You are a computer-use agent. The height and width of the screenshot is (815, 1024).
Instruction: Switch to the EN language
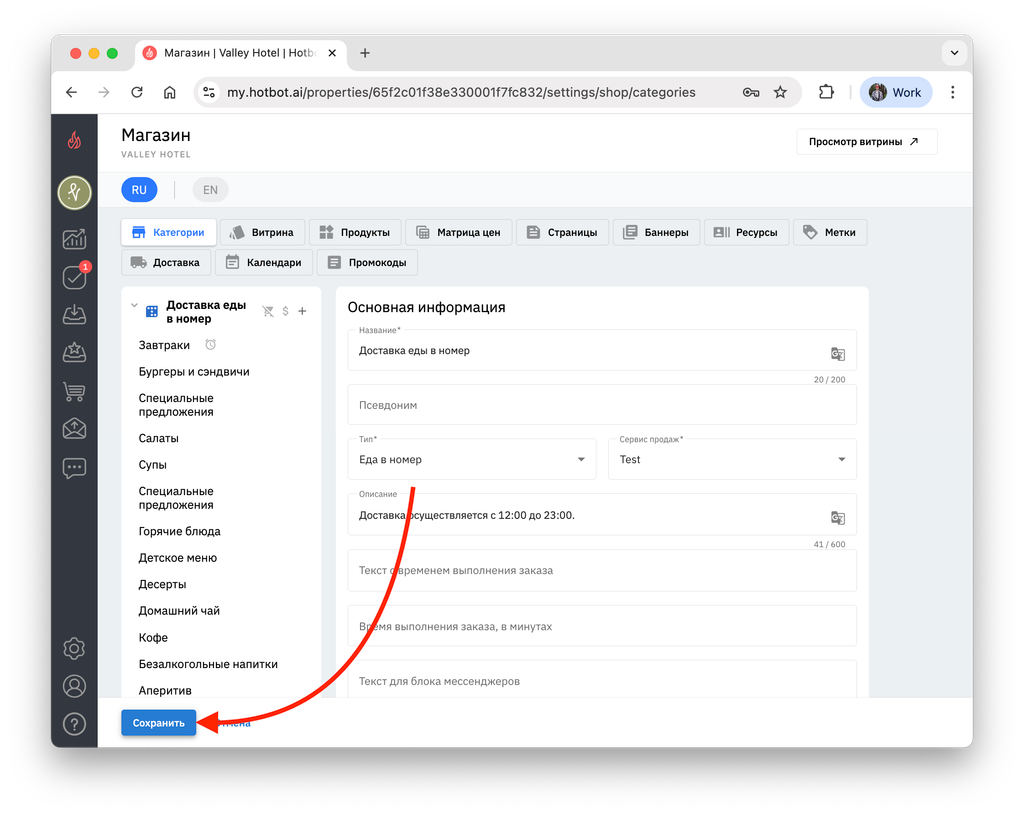(x=210, y=190)
